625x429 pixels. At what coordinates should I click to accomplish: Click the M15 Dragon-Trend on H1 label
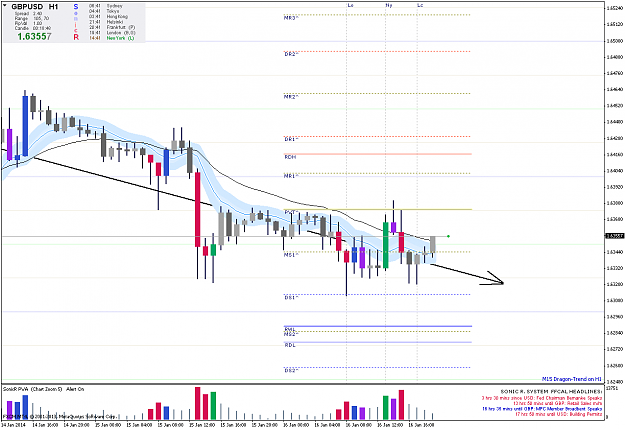572,379
